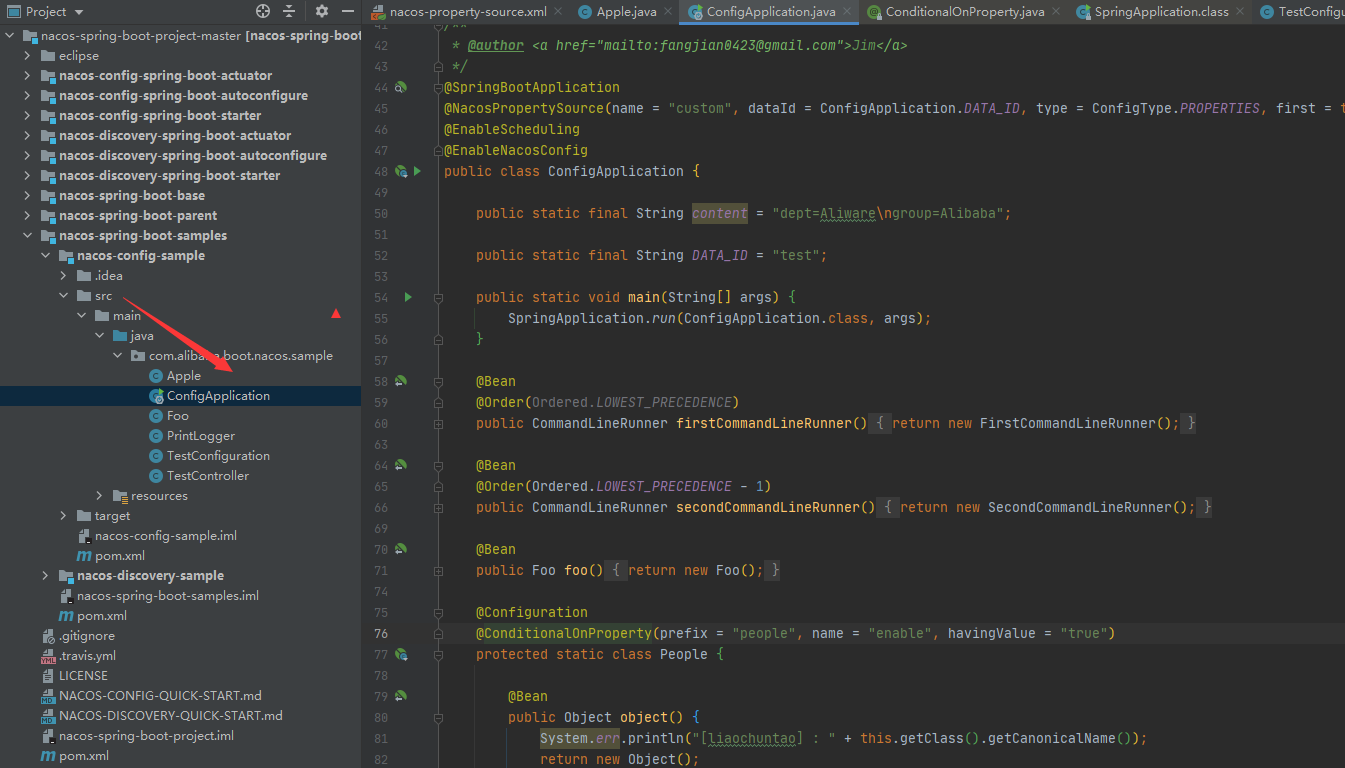Viewport: 1345px width, 768px height.
Task: Click the YAML file icon beside .travis.yml
Action: [48, 655]
